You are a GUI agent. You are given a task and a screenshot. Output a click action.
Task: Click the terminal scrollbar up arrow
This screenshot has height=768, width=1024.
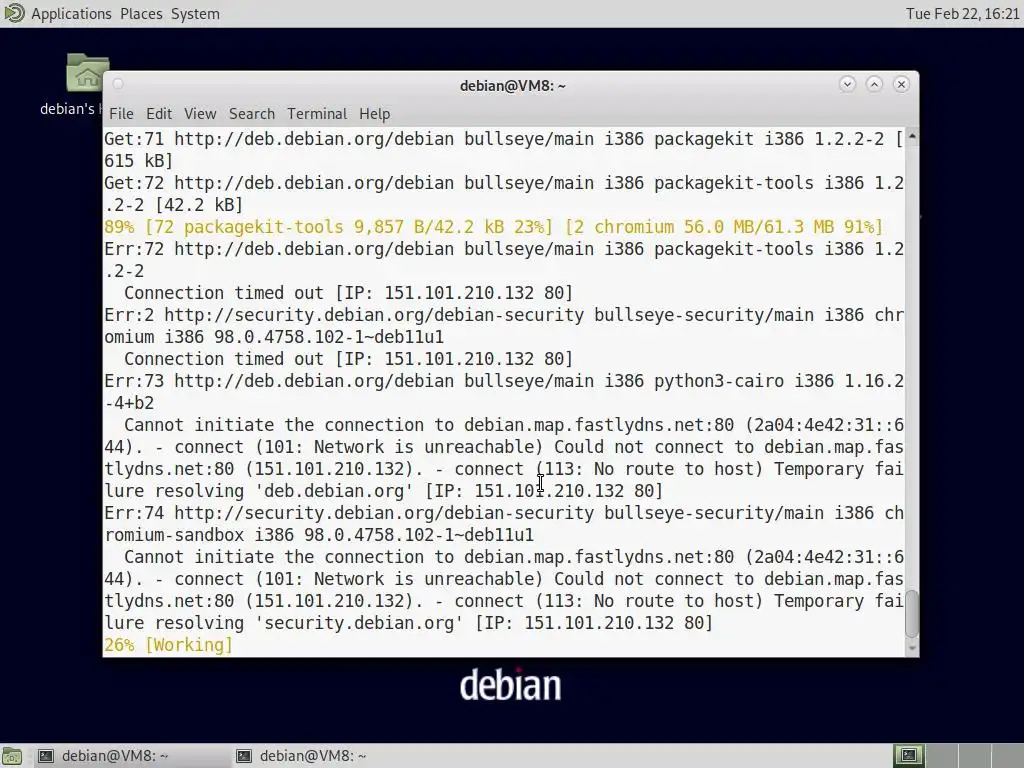click(x=912, y=136)
